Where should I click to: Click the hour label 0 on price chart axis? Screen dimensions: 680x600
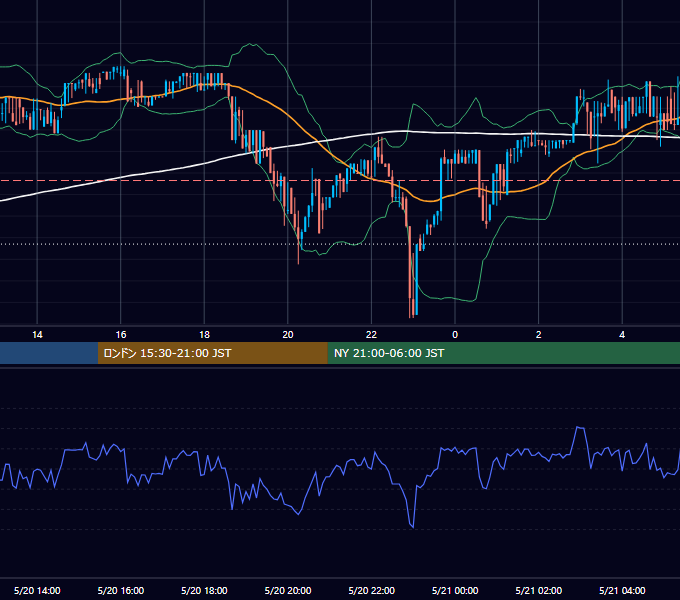click(455, 334)
